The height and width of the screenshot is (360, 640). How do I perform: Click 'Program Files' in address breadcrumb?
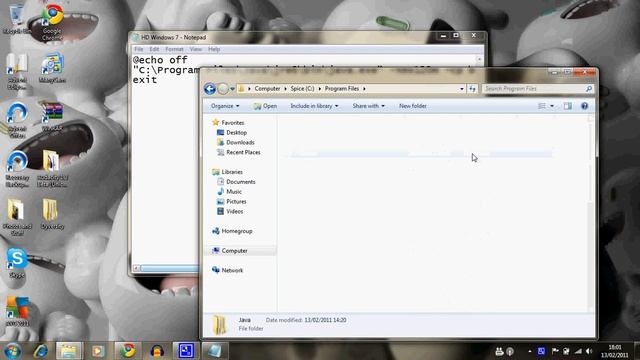(342, 89)
